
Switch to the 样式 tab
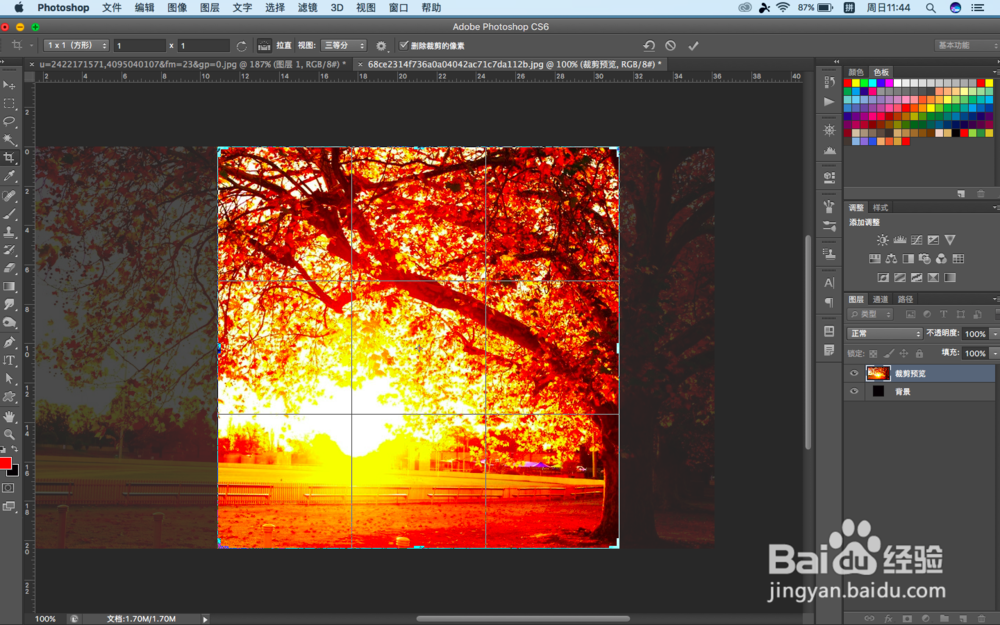(x=880, y=208)
